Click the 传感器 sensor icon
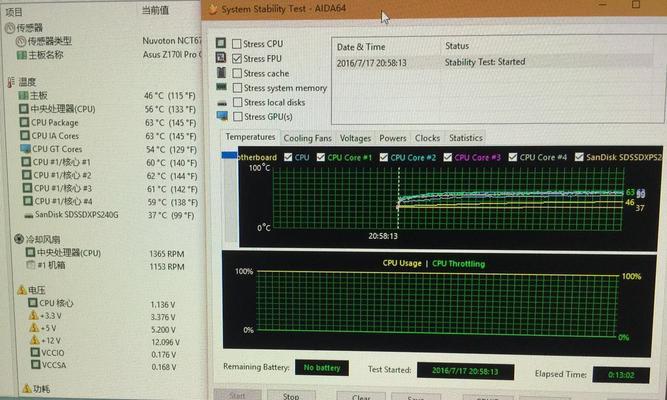 [x=10, y=28]
